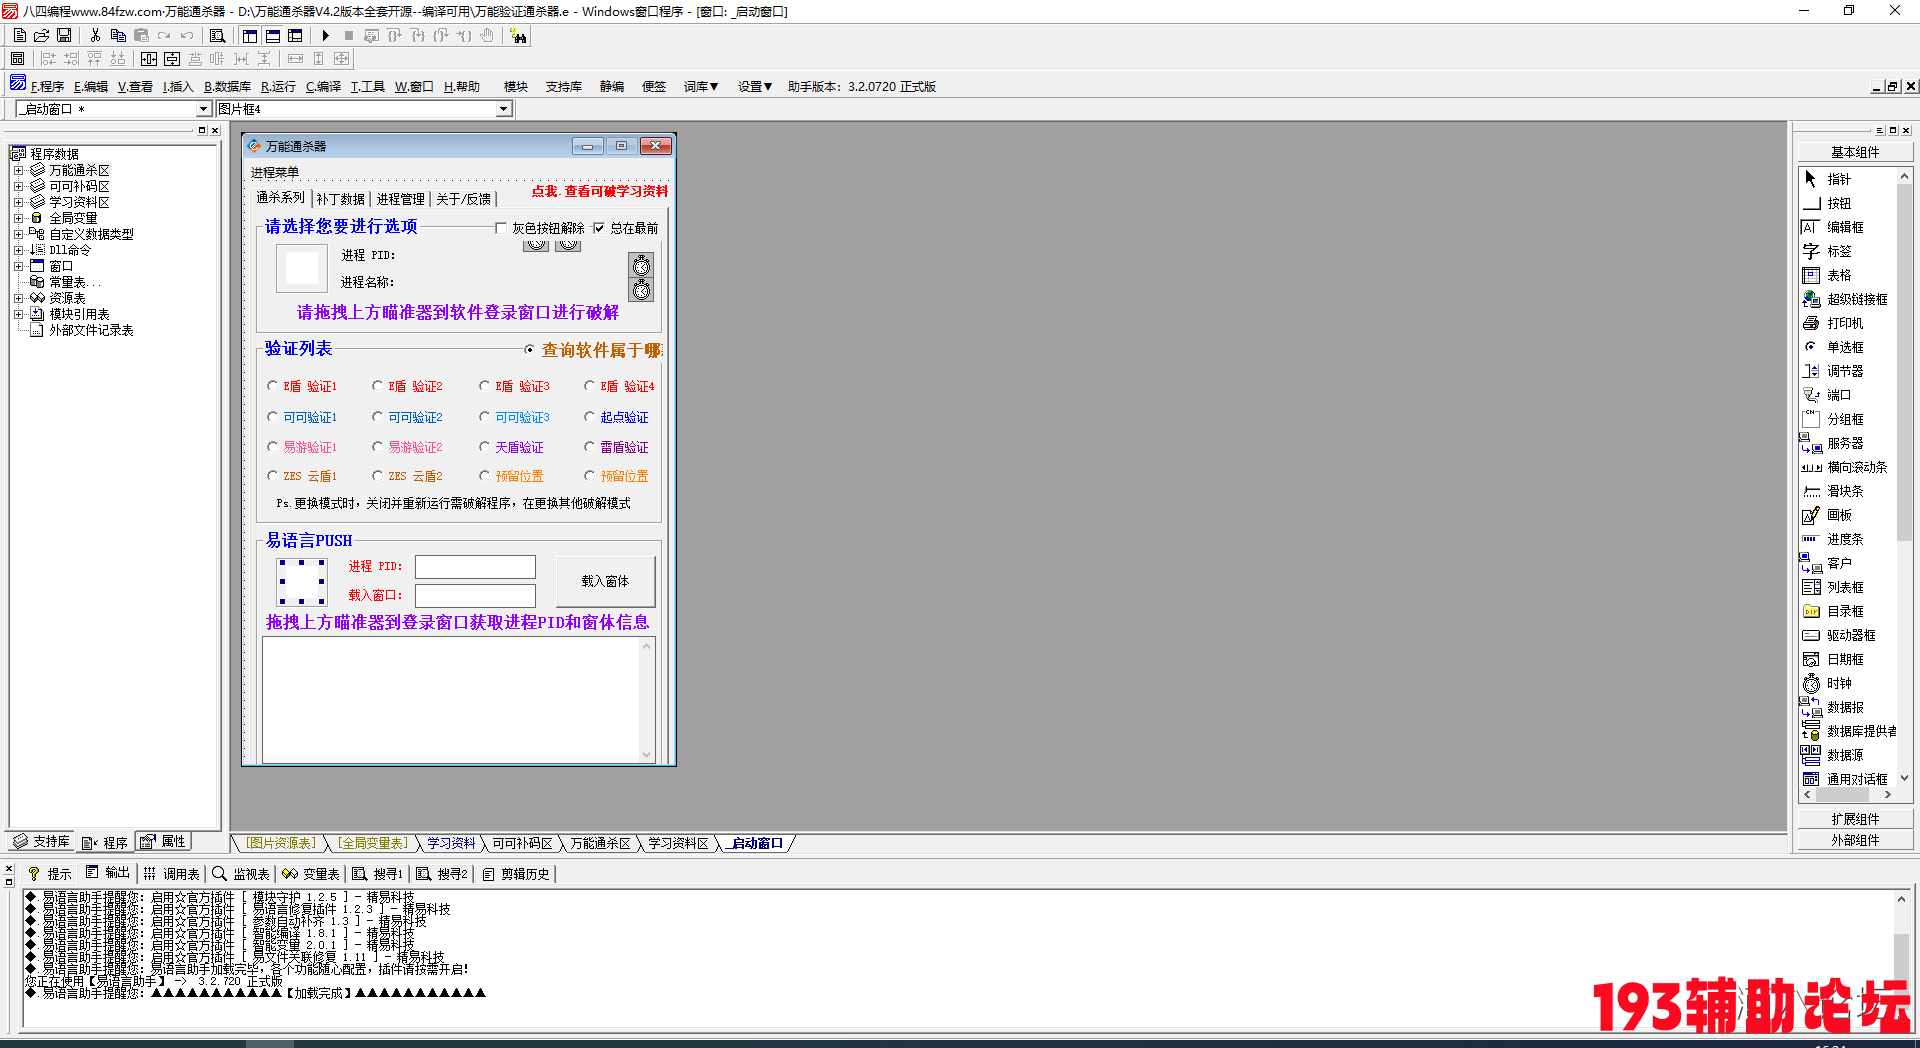The image size is (1920, 1048).
Task: Open the 词库 dropdown menu
Action: pos(701,86)
